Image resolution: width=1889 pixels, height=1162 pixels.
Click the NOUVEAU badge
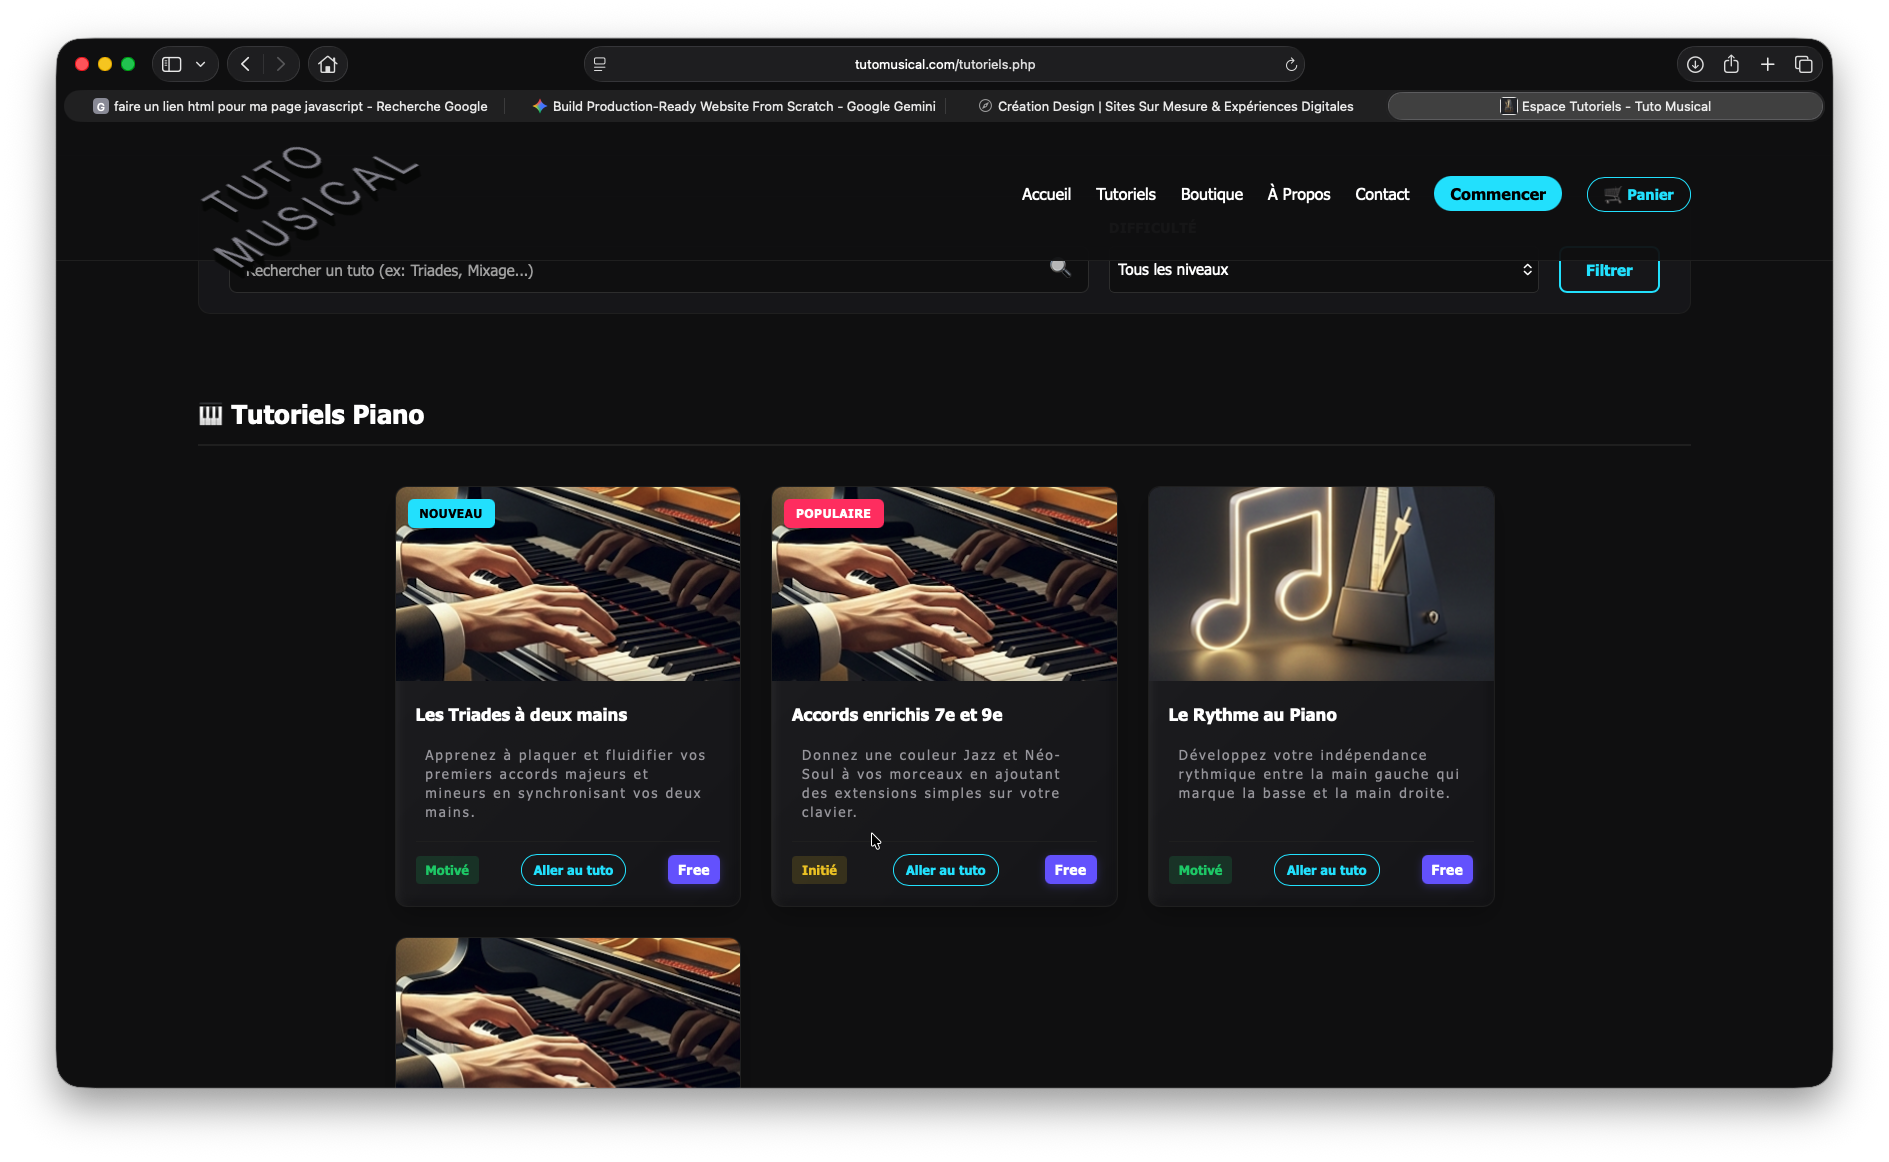451,513
